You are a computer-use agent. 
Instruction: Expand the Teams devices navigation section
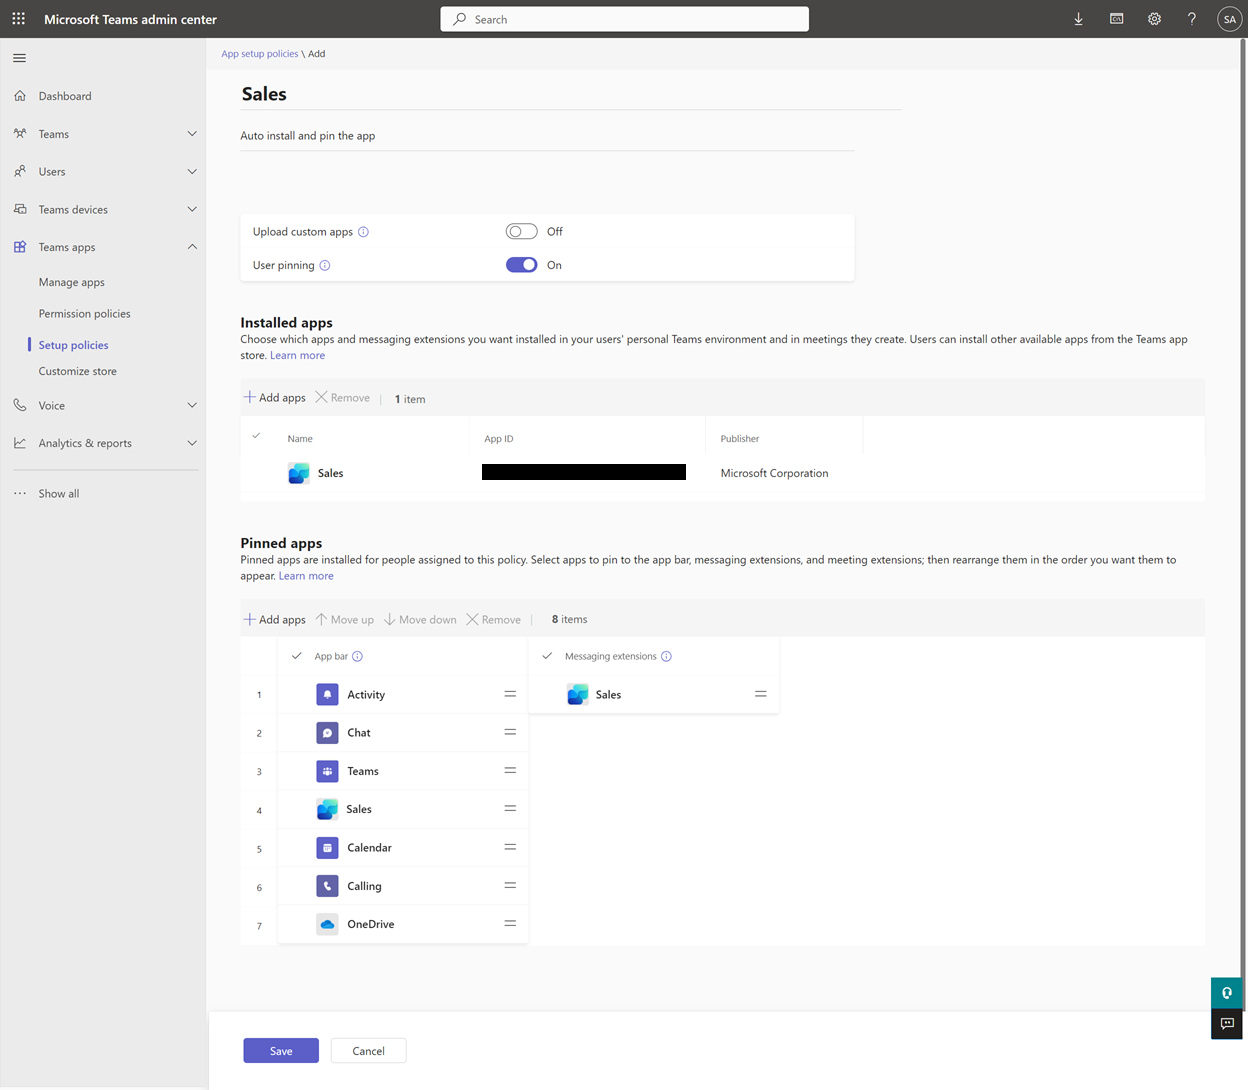[192, 209]
